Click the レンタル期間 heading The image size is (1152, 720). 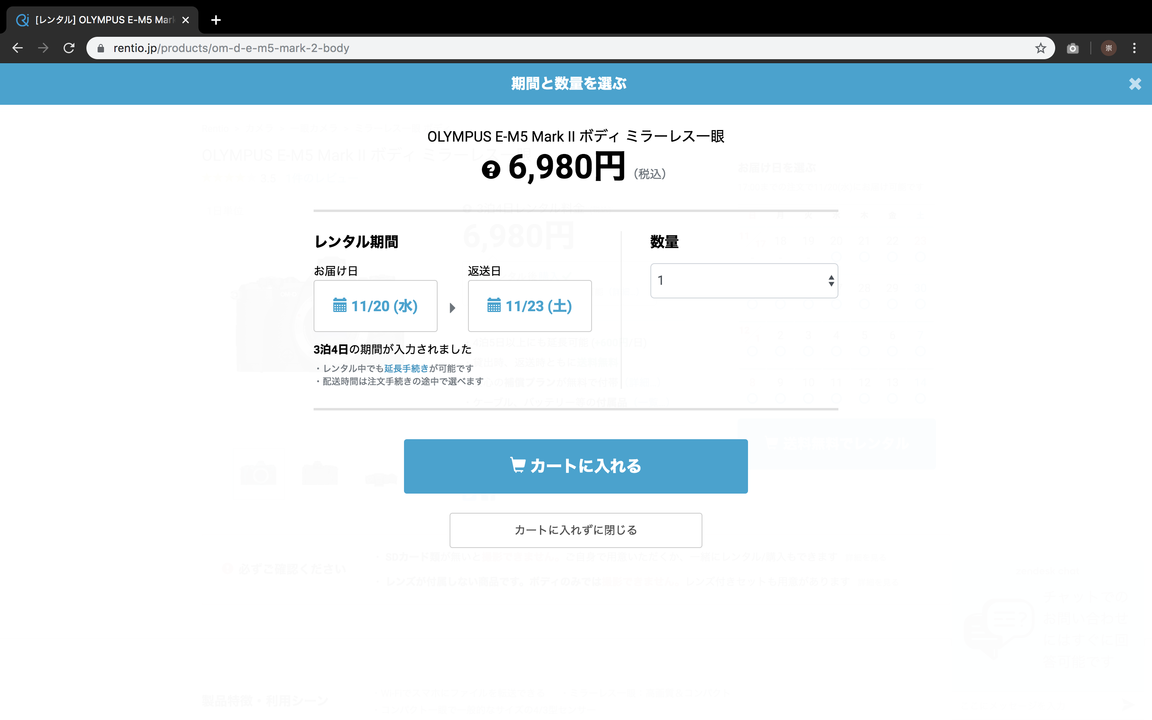tap(356, 242)
